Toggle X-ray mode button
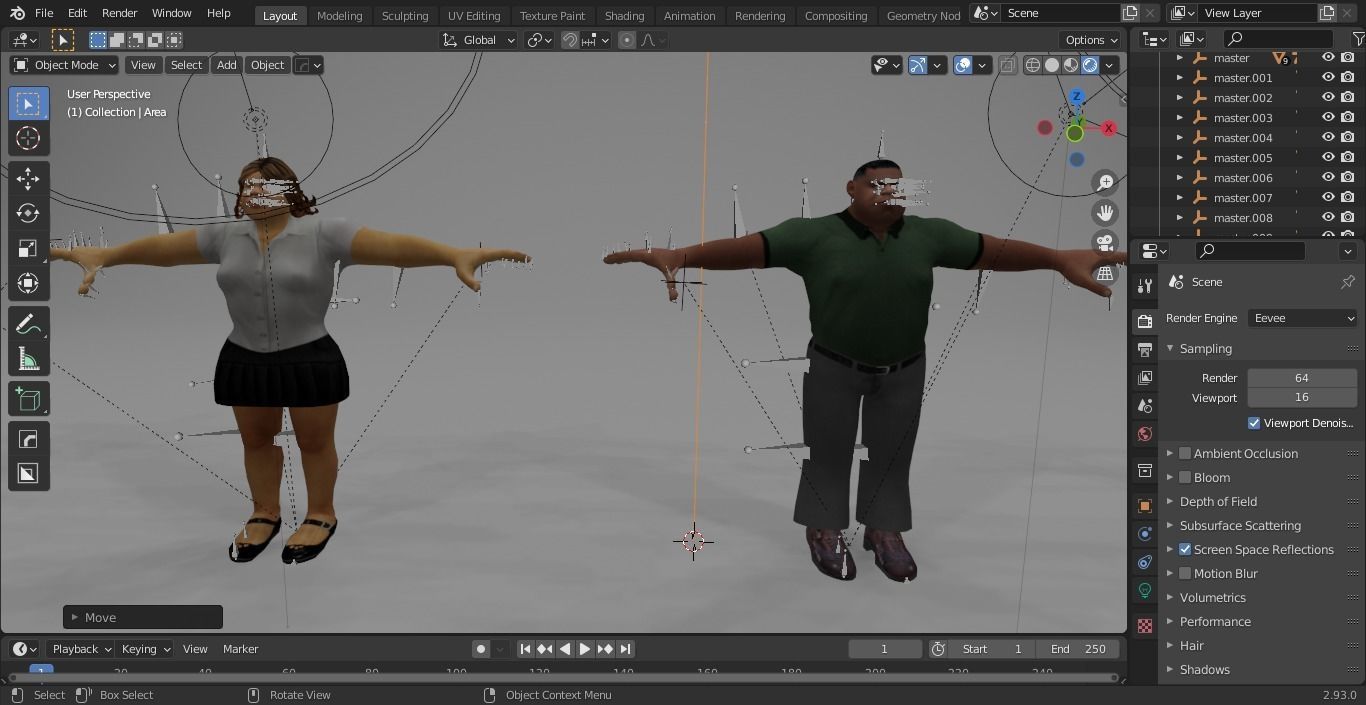Viewport: 1366px width, 705px height. click(x=1007, y=65)
